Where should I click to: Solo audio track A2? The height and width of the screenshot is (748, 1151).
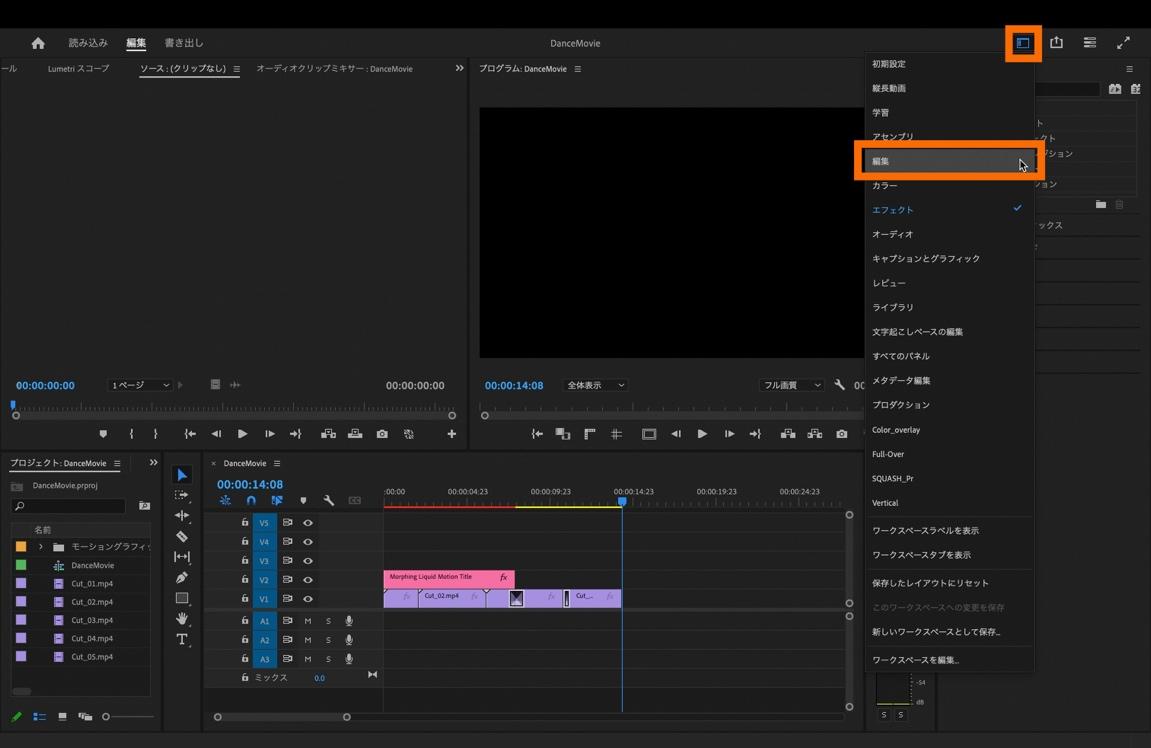(x=328, y=640)
